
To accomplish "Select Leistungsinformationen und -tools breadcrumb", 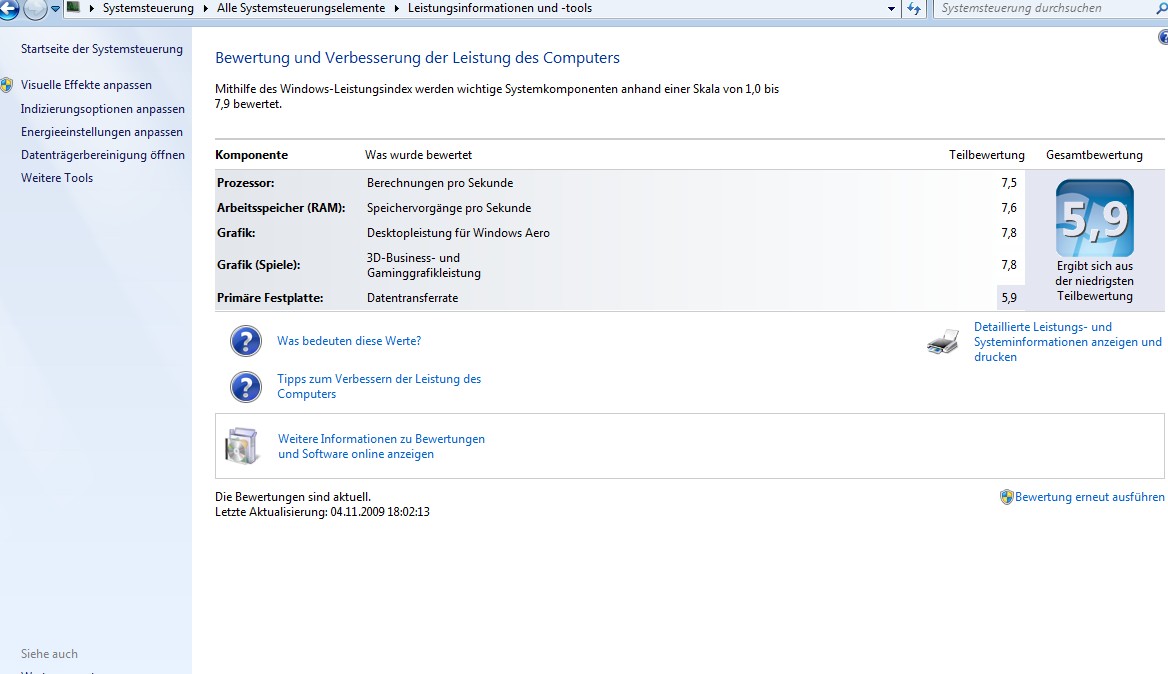I will pos(500,8).
